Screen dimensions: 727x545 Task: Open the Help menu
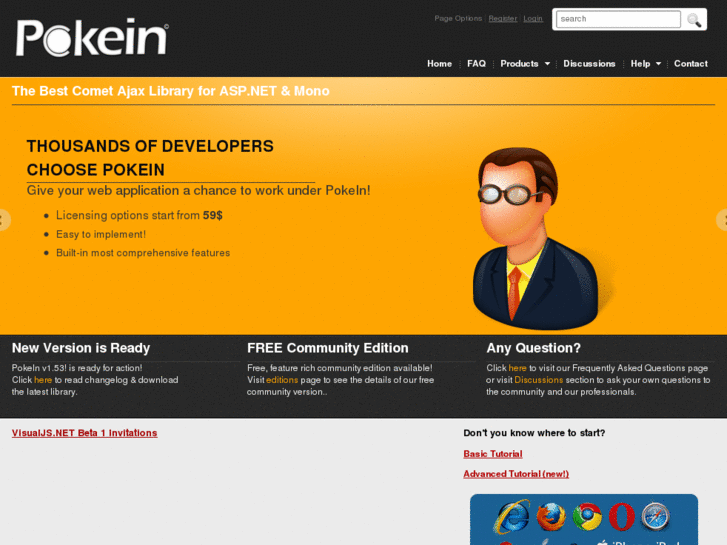pyautogui.click(x=640, y=64)
